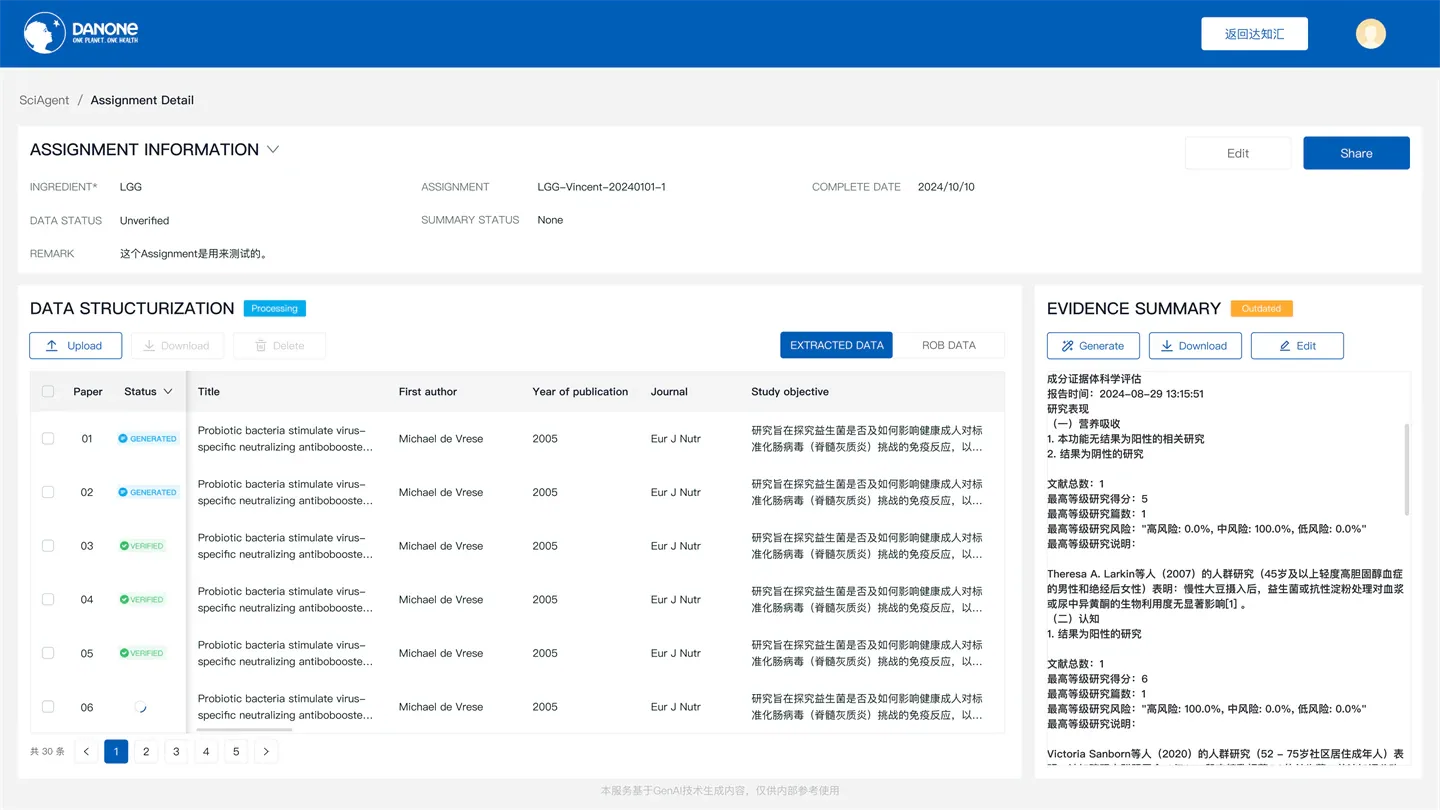Download the evidence summary
Image resolution: width=1440 pixels, height=810 pixels.
pos(1195,346)
